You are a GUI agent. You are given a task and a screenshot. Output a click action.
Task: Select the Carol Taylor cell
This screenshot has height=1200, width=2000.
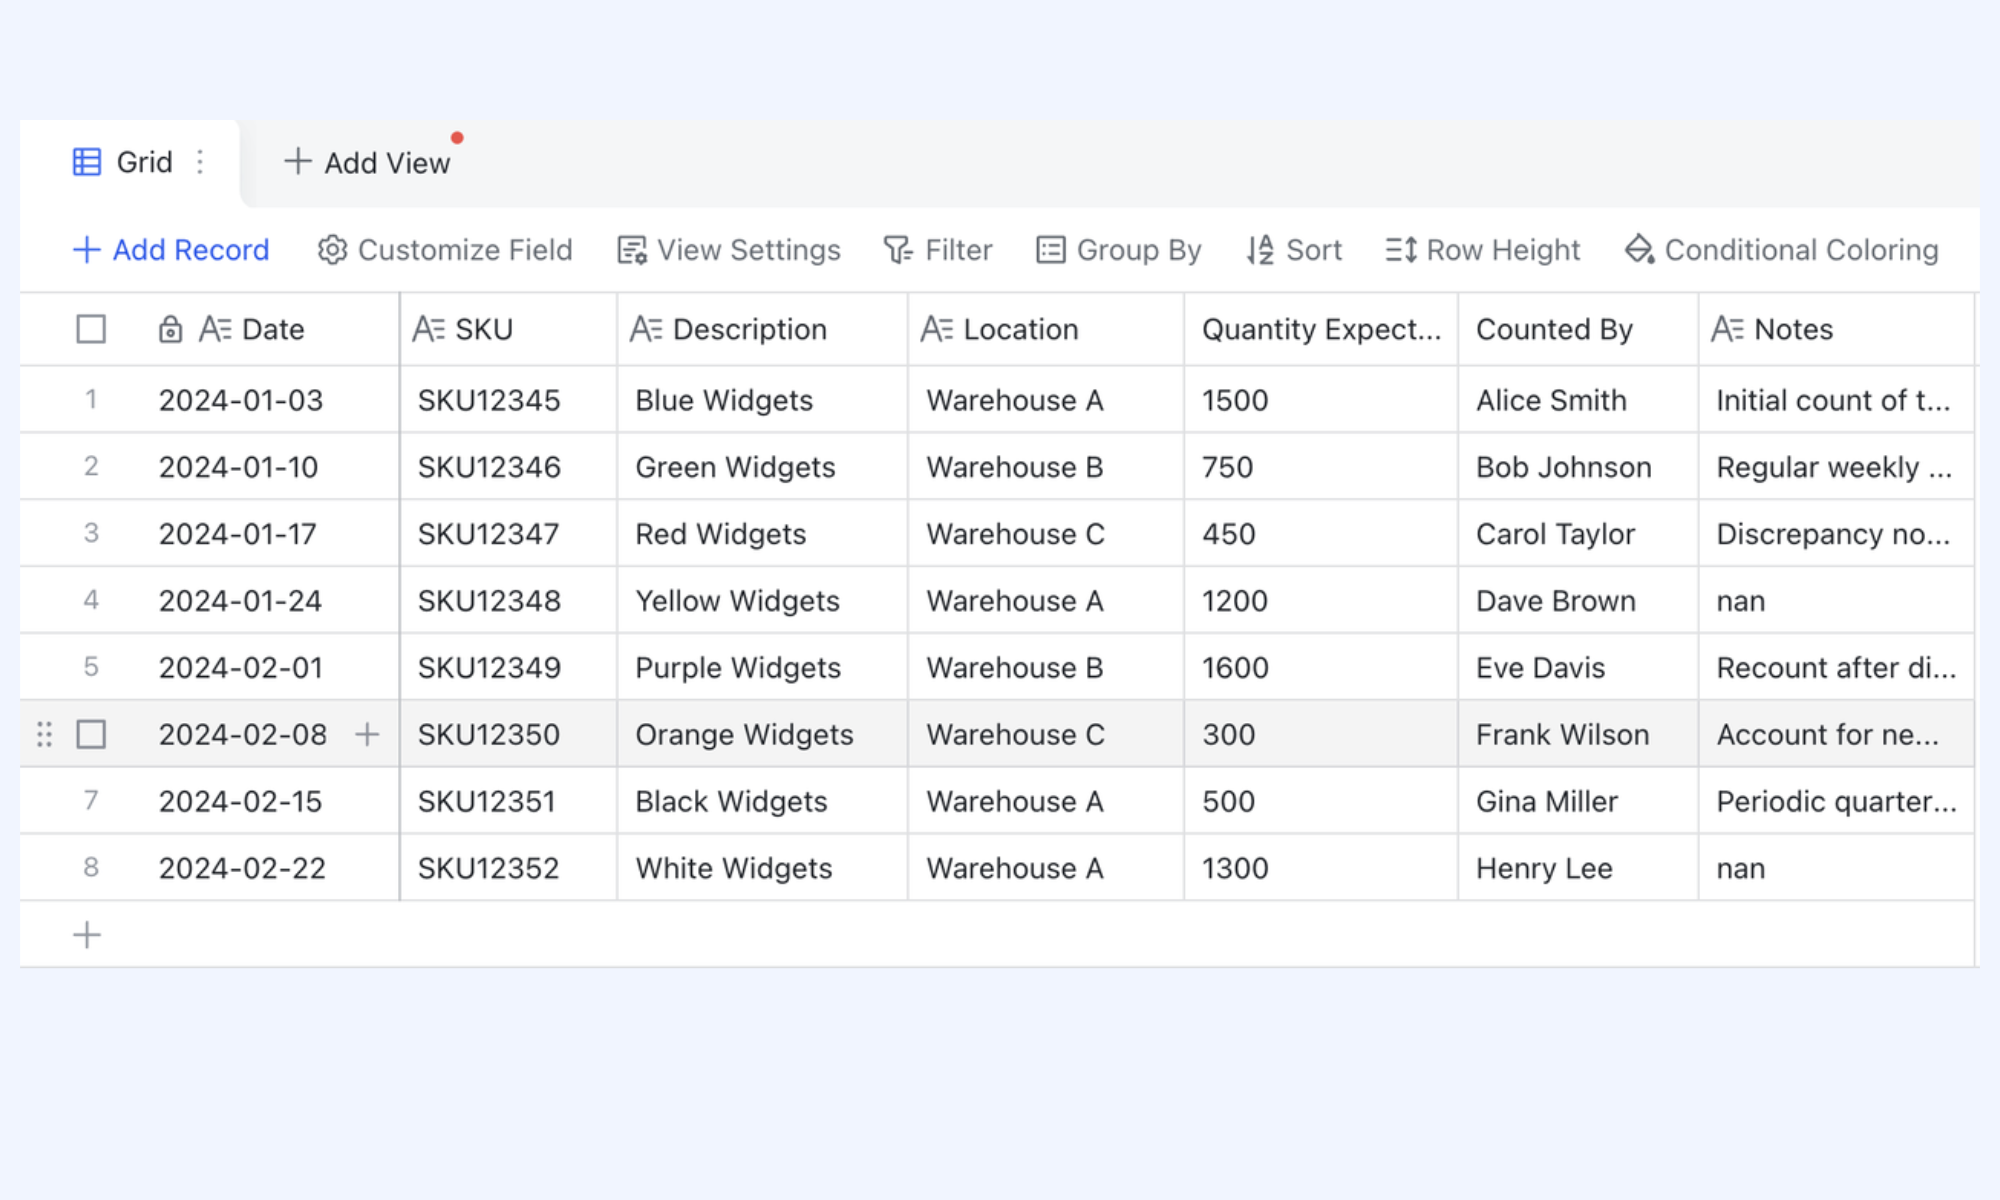point(1578,534)
